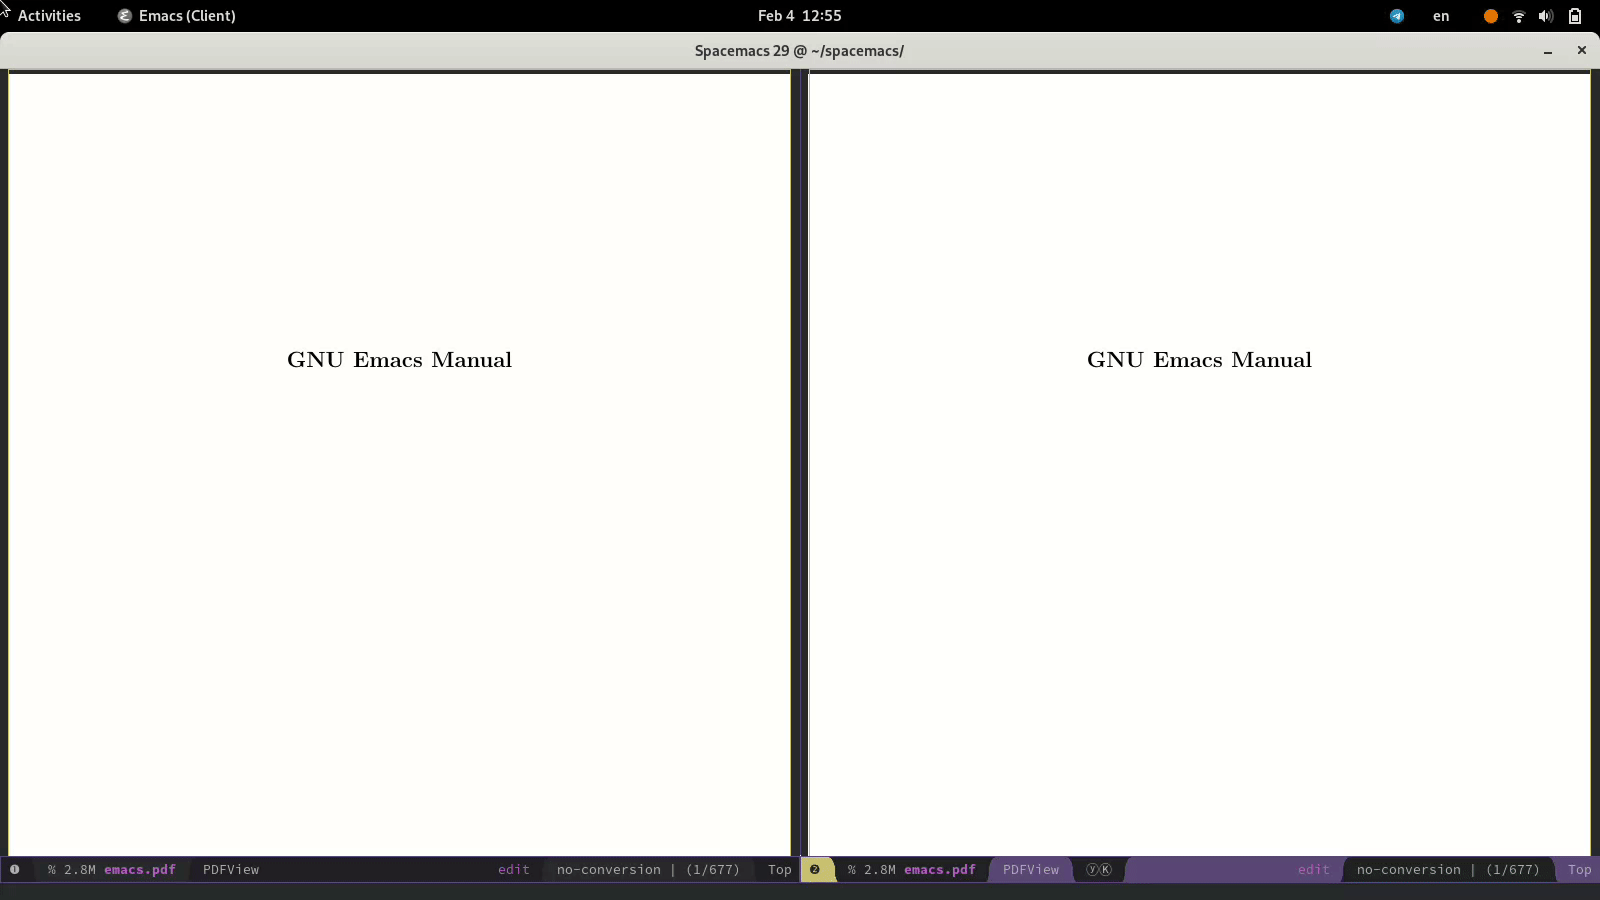Open the Telegram tray icon
1600x900 pixels.
[1397, 16]
